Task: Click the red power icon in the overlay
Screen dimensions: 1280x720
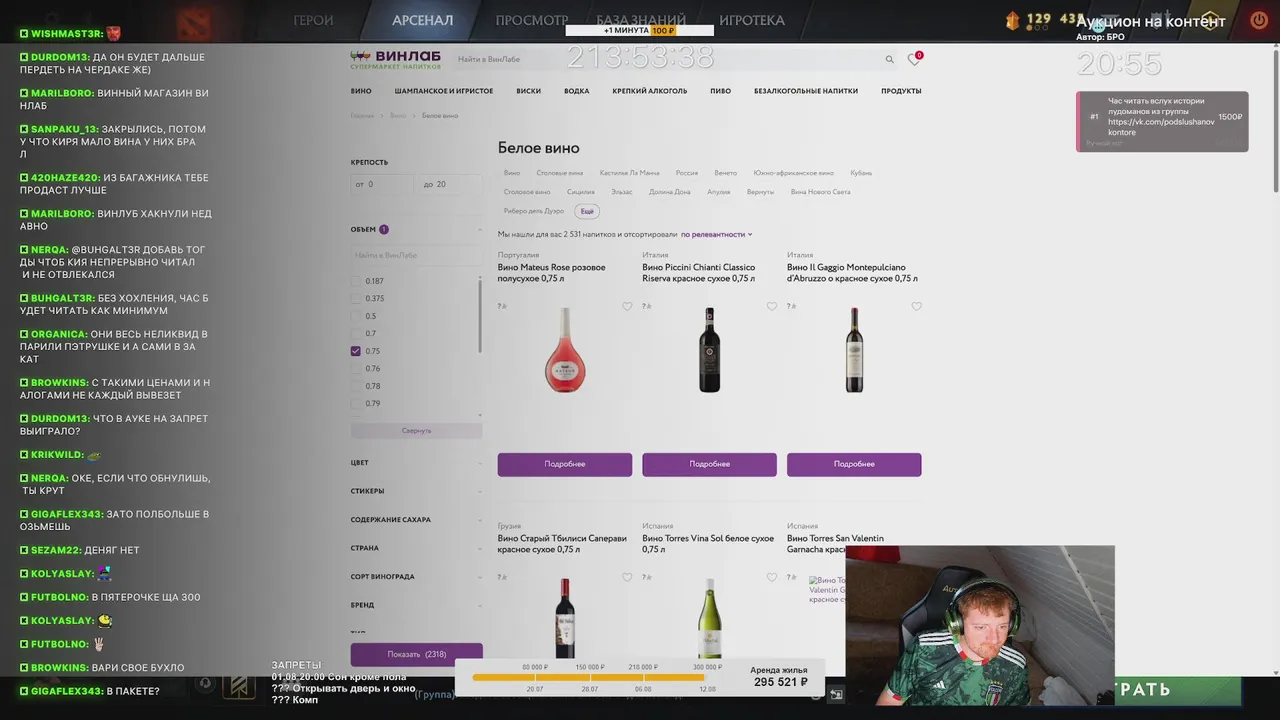Action: pyautogui.click(x=1258, y=20)
